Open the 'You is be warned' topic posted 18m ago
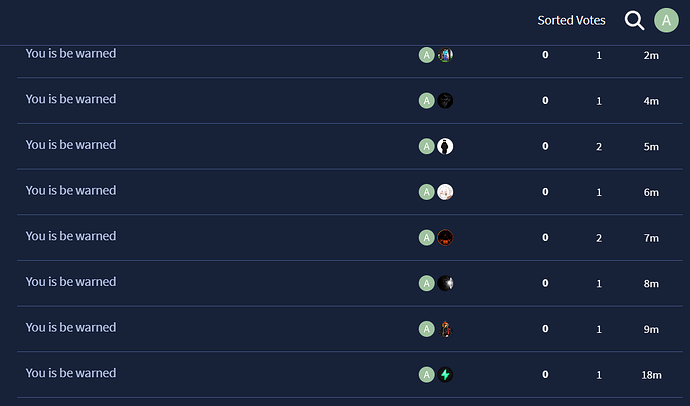The width and height of the screenshot is (690, 406). click(71, 373)
